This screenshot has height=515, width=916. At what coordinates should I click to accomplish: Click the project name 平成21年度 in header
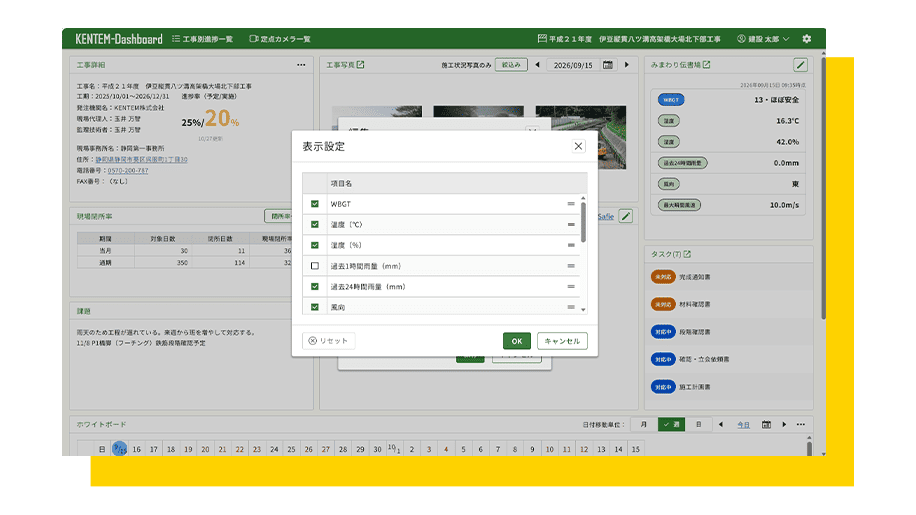click(x=629, y=39)
